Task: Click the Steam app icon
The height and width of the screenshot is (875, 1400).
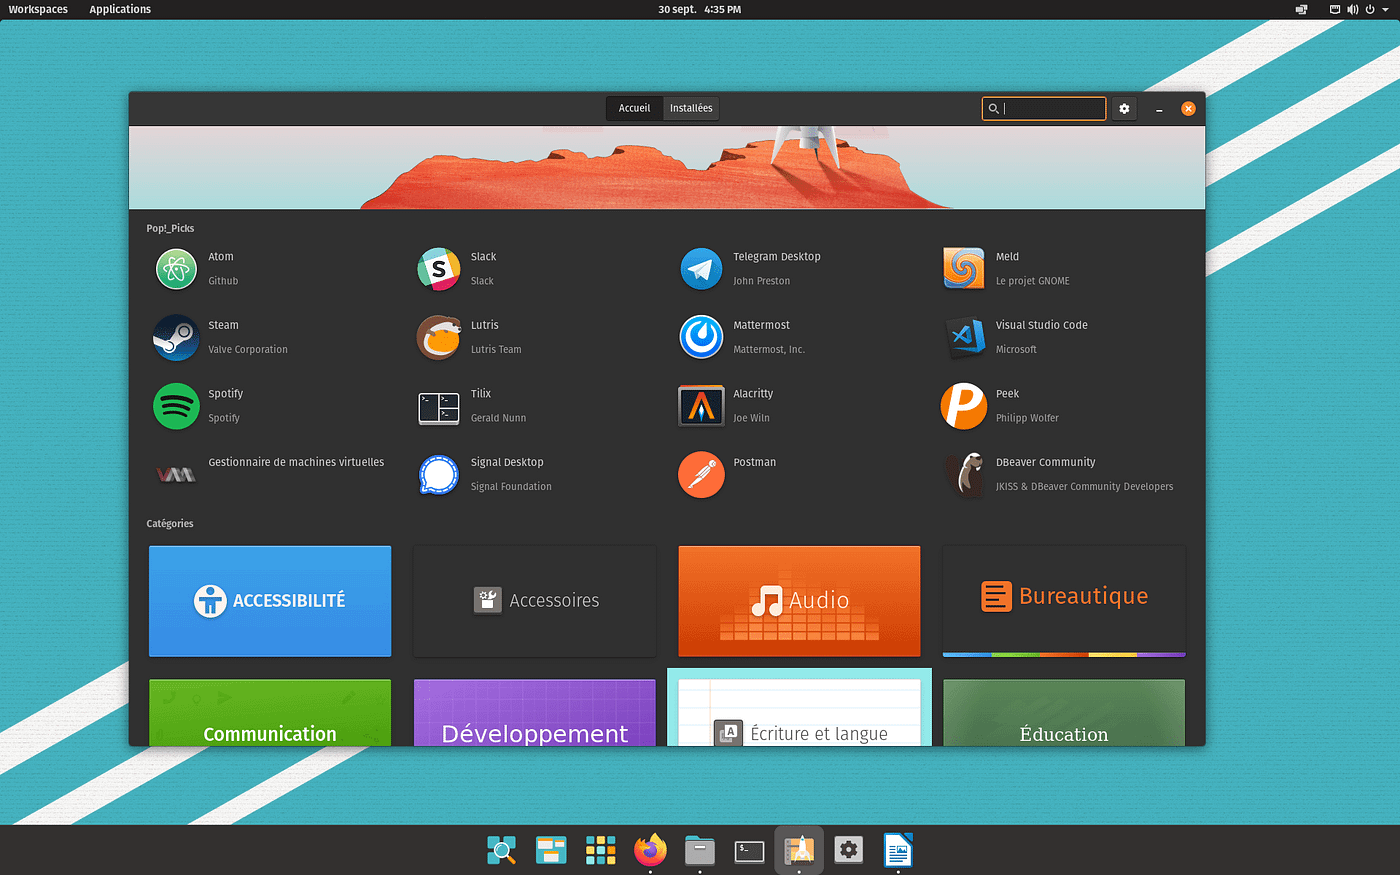Action: tap(176, 338)
